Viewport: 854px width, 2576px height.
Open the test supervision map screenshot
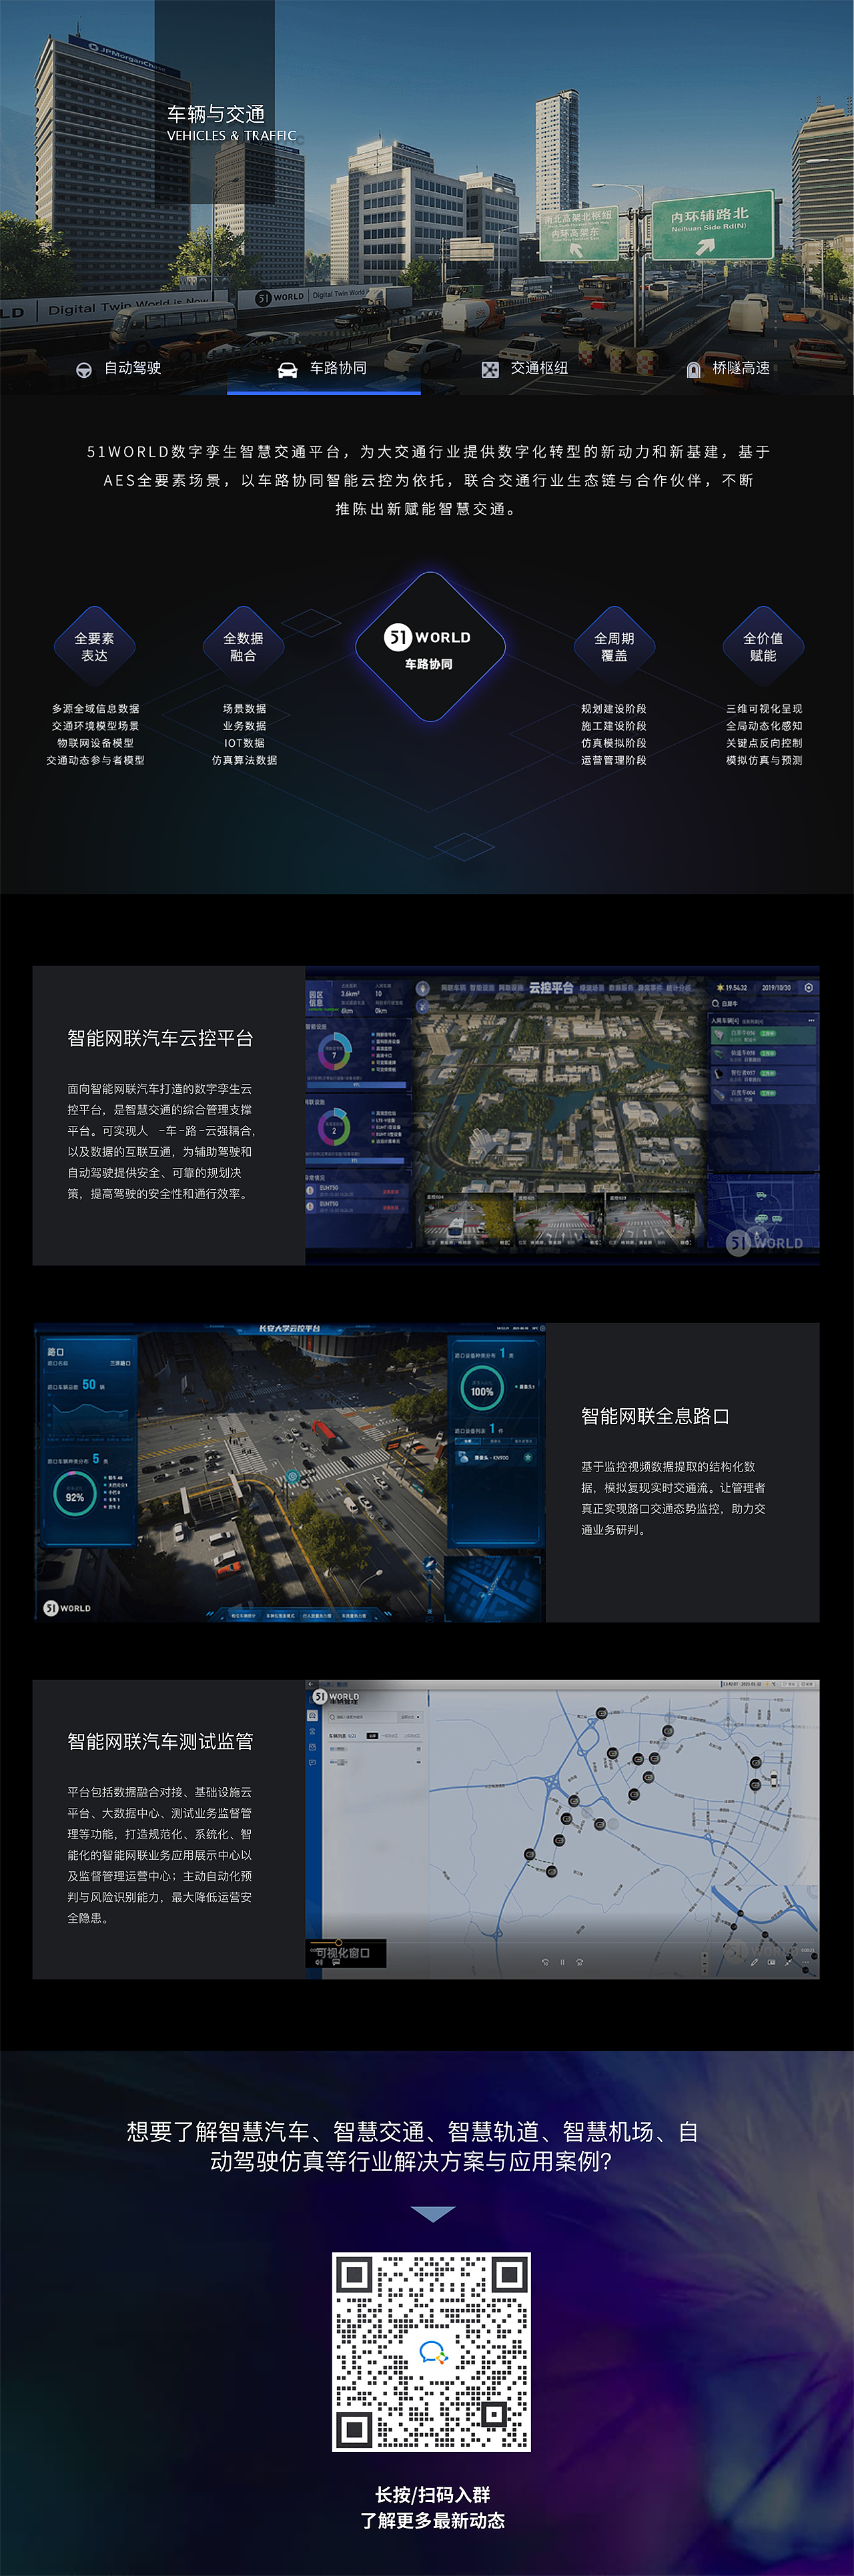562,1829
